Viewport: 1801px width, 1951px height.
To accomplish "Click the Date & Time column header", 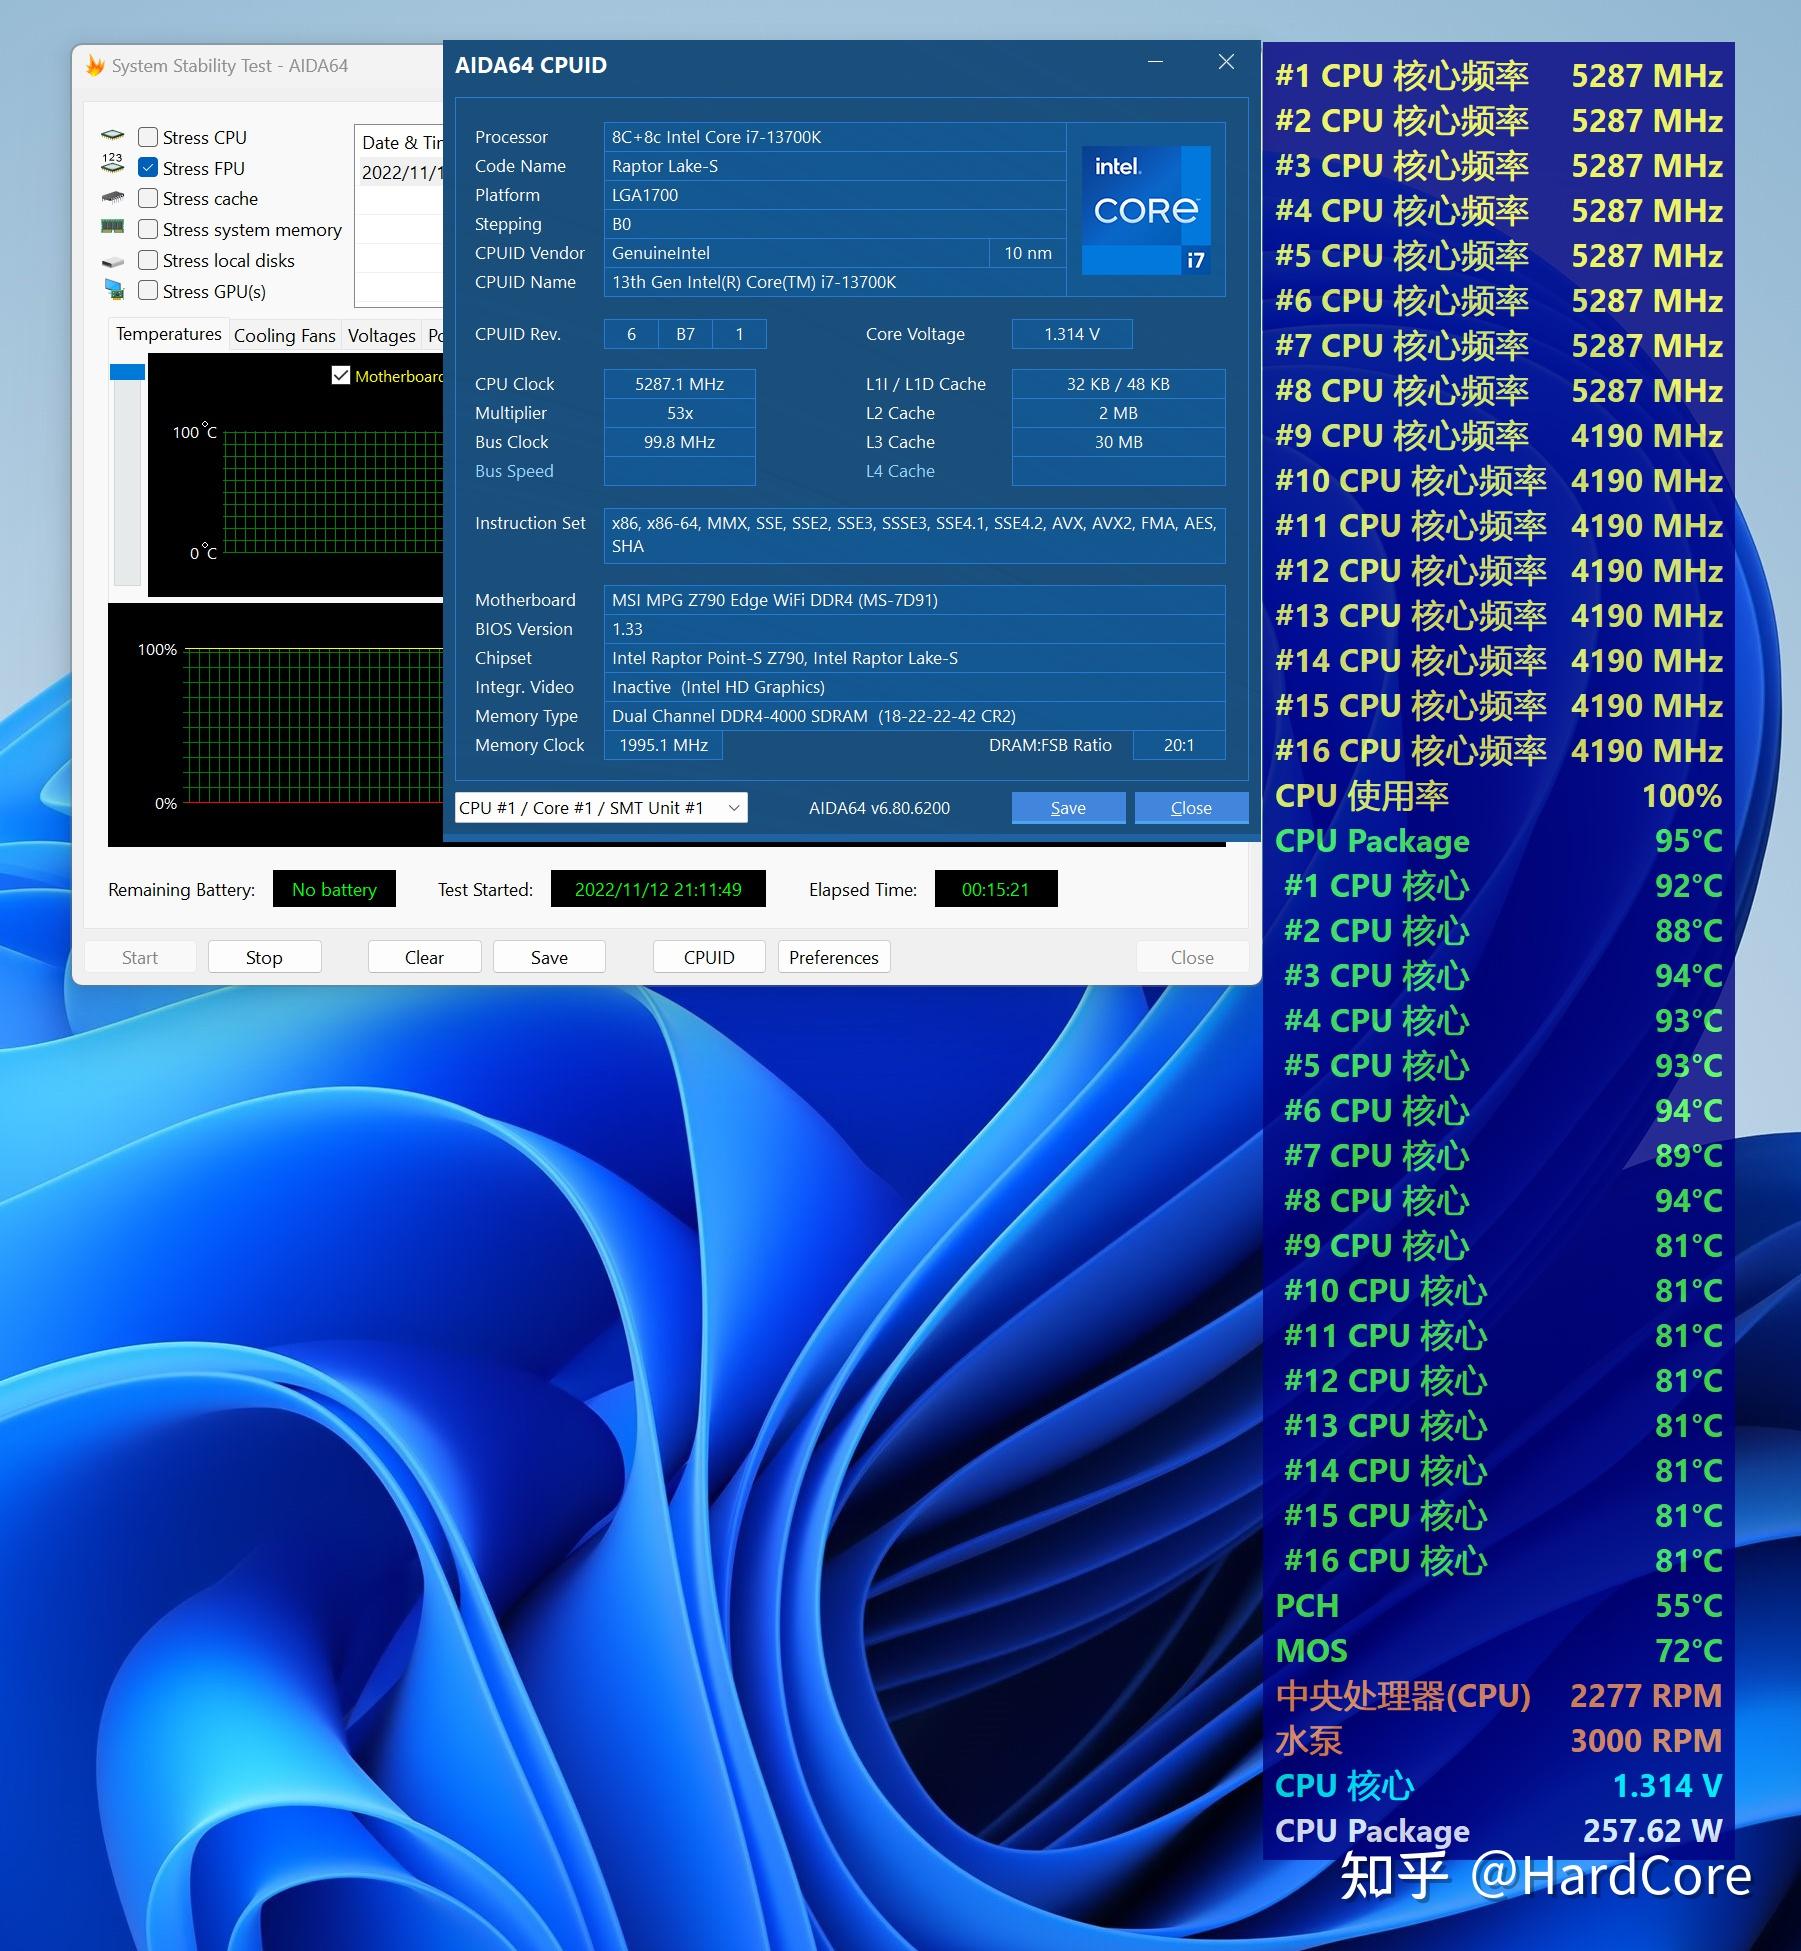I will pyautogui.click(x=401, y=142).
